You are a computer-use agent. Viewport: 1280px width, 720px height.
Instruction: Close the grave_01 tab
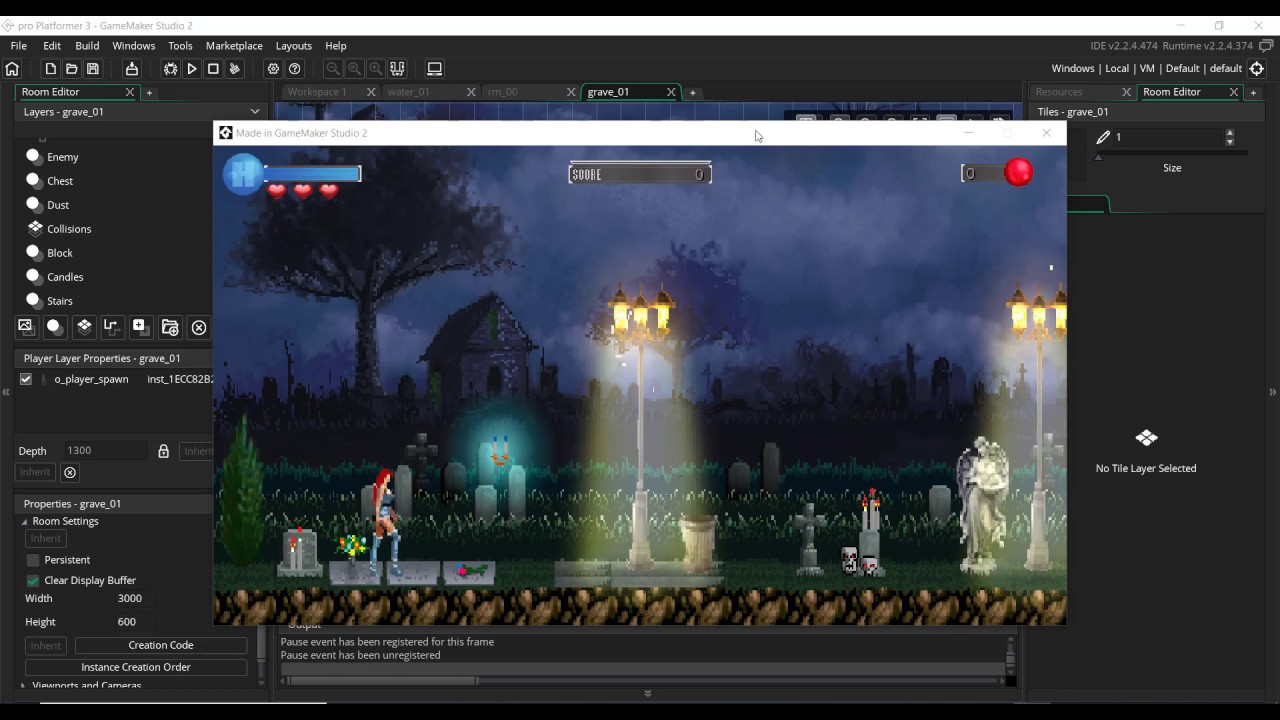[671, 92]
